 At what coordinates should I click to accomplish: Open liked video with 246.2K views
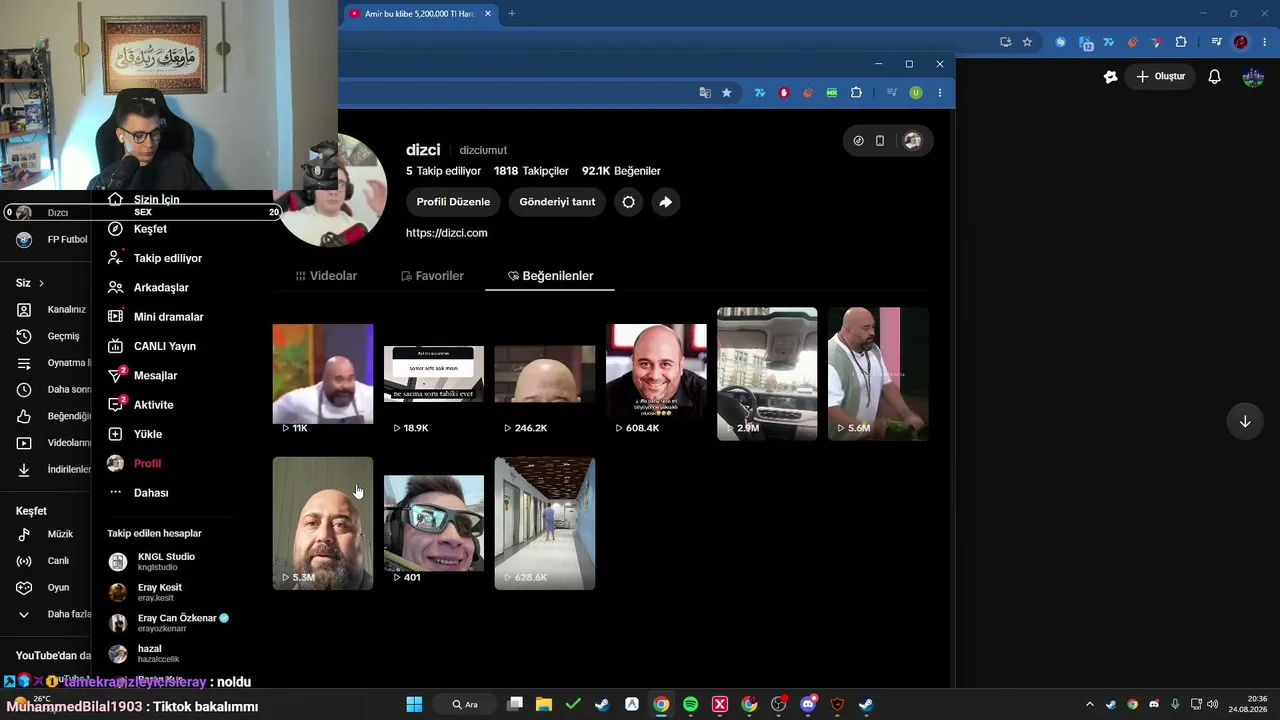[x=545, y=374]
